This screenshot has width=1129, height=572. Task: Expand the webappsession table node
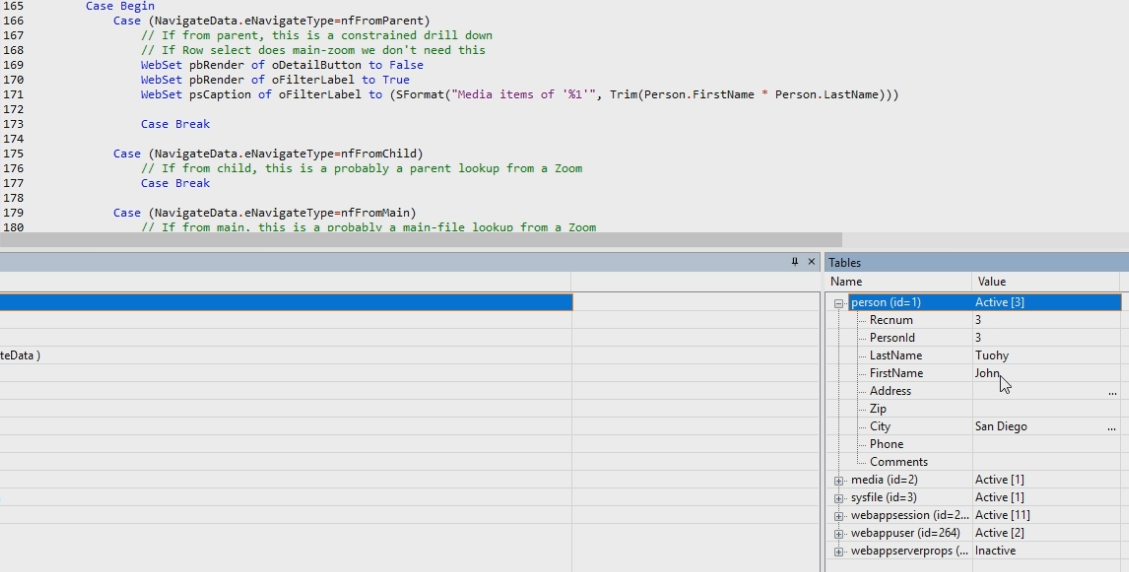[840, 516]
